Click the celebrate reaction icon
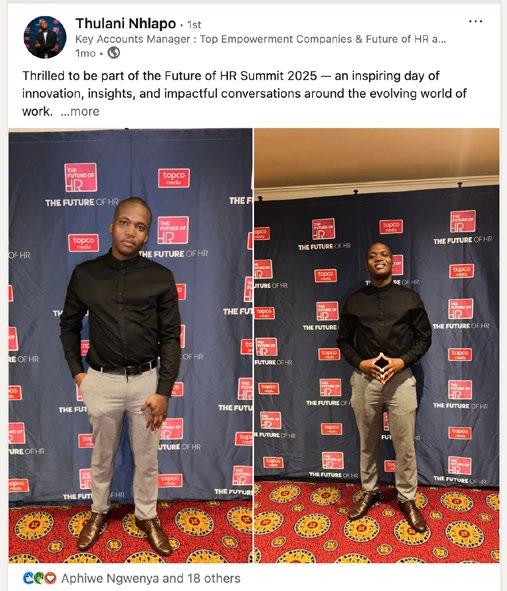Screen dimensions: 507x591 [39, 578]
